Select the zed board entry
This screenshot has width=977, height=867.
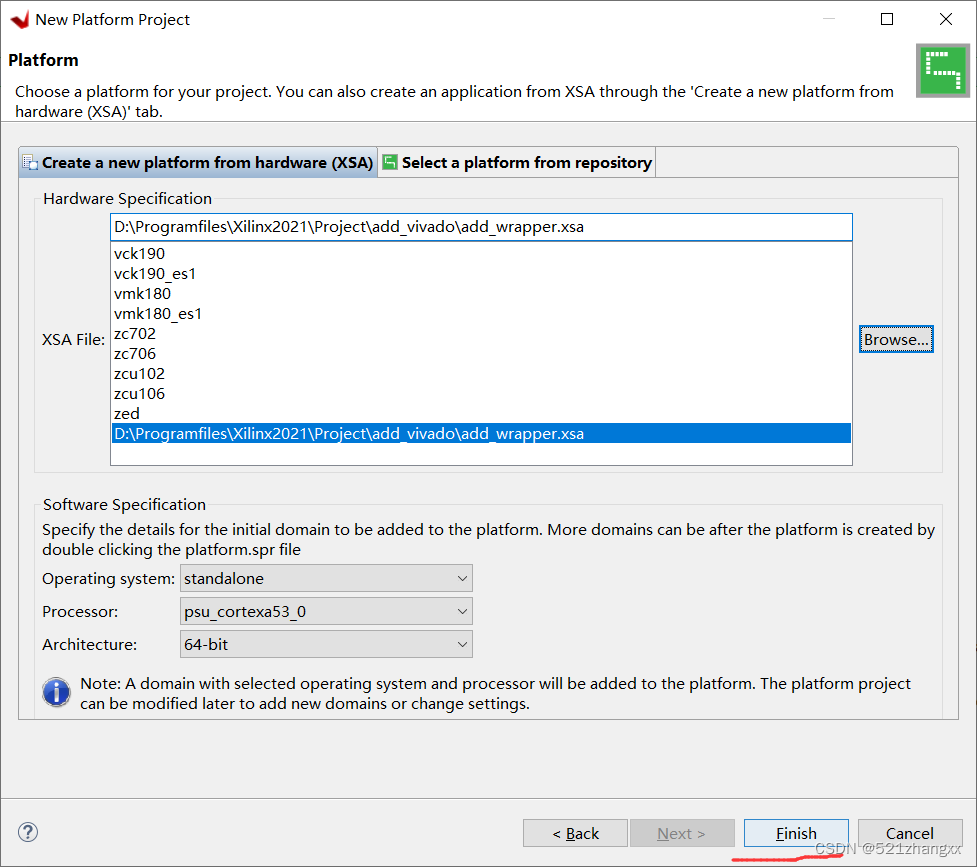point(481,413)
